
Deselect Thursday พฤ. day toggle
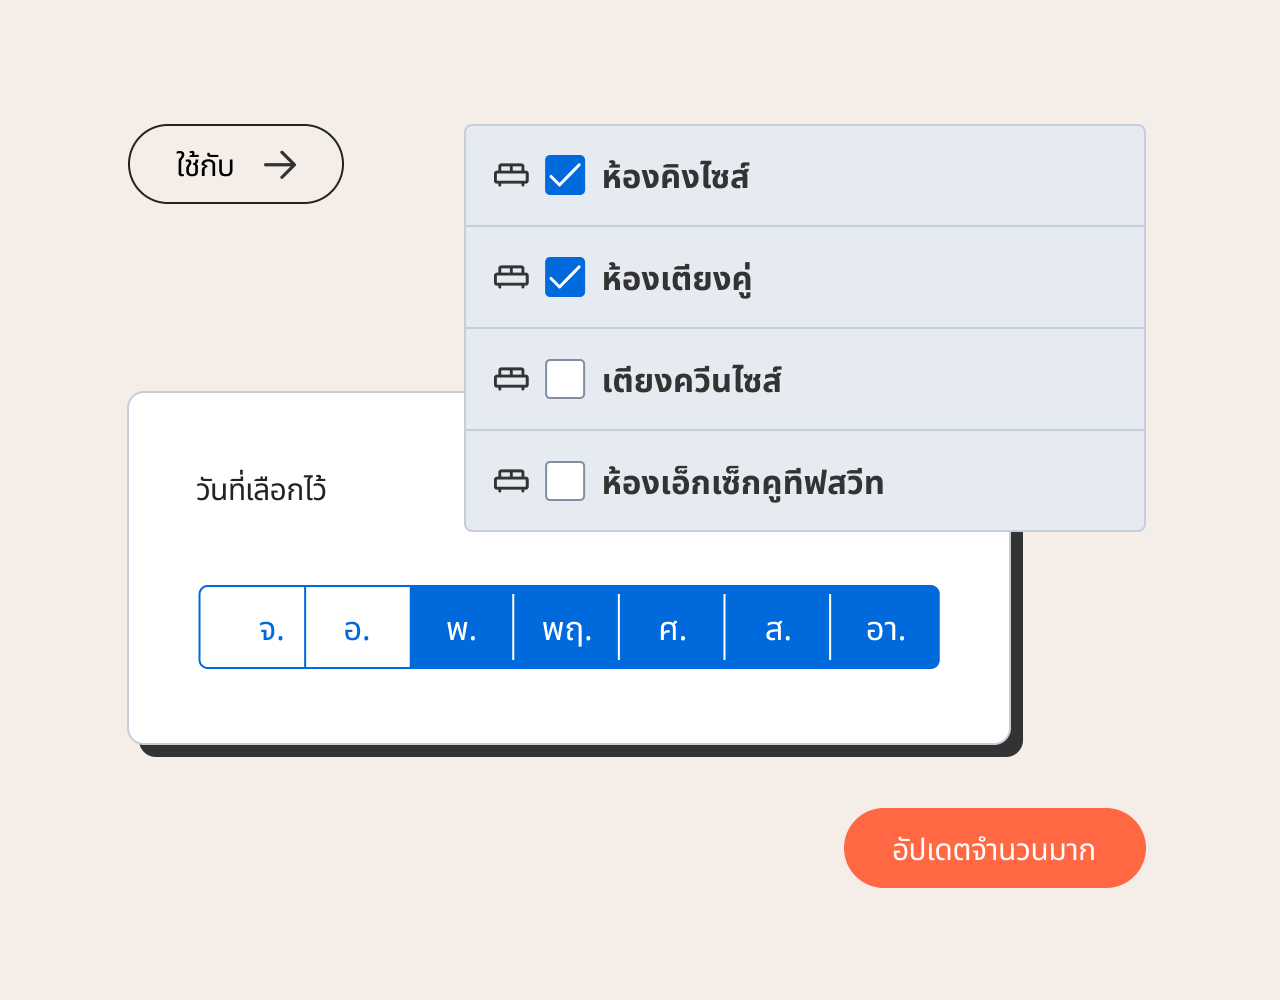coord(566,627)
